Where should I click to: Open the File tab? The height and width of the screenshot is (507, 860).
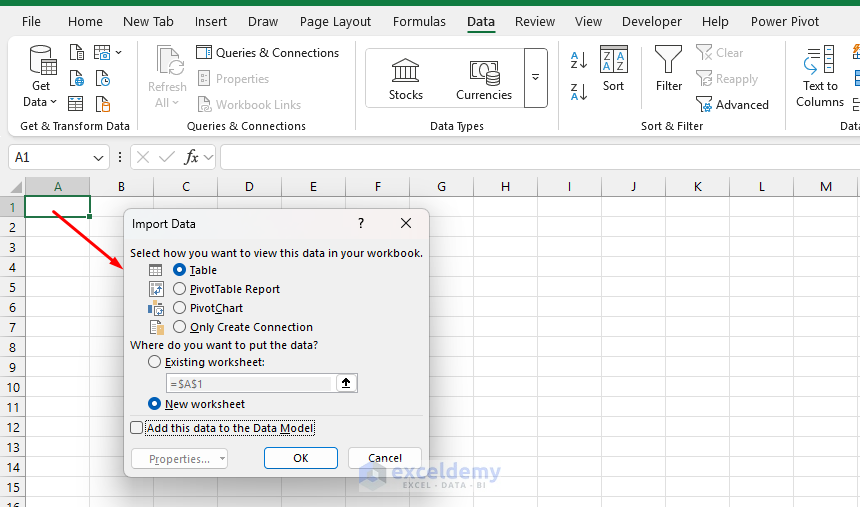[x=31, y=21]
